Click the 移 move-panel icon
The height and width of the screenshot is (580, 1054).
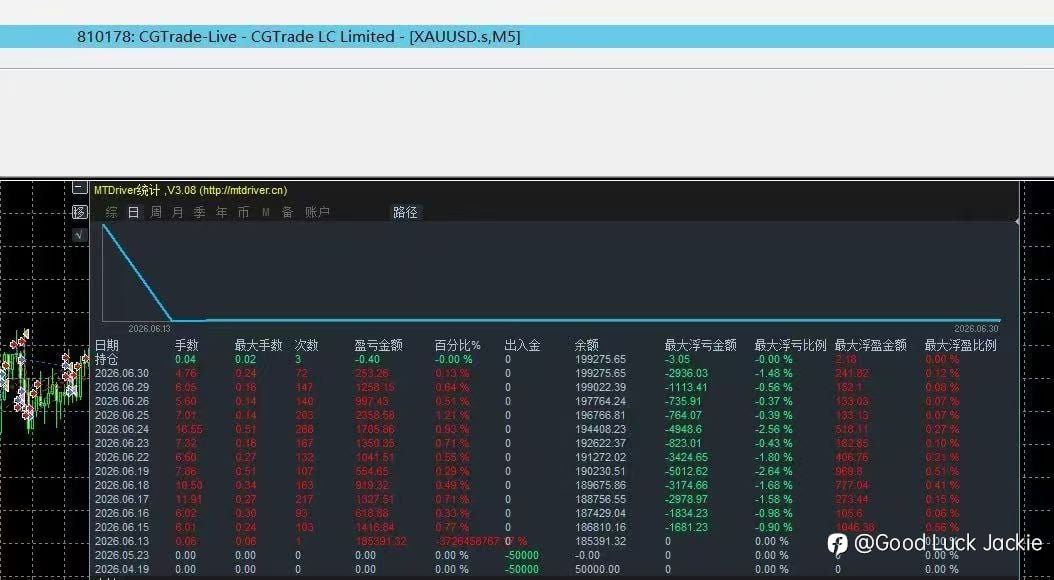79,212
